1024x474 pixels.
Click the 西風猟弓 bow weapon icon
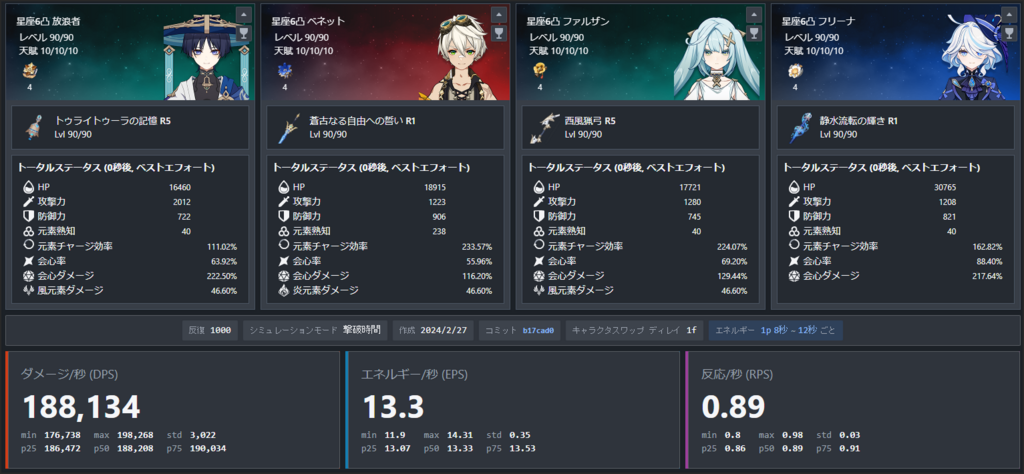545,128
